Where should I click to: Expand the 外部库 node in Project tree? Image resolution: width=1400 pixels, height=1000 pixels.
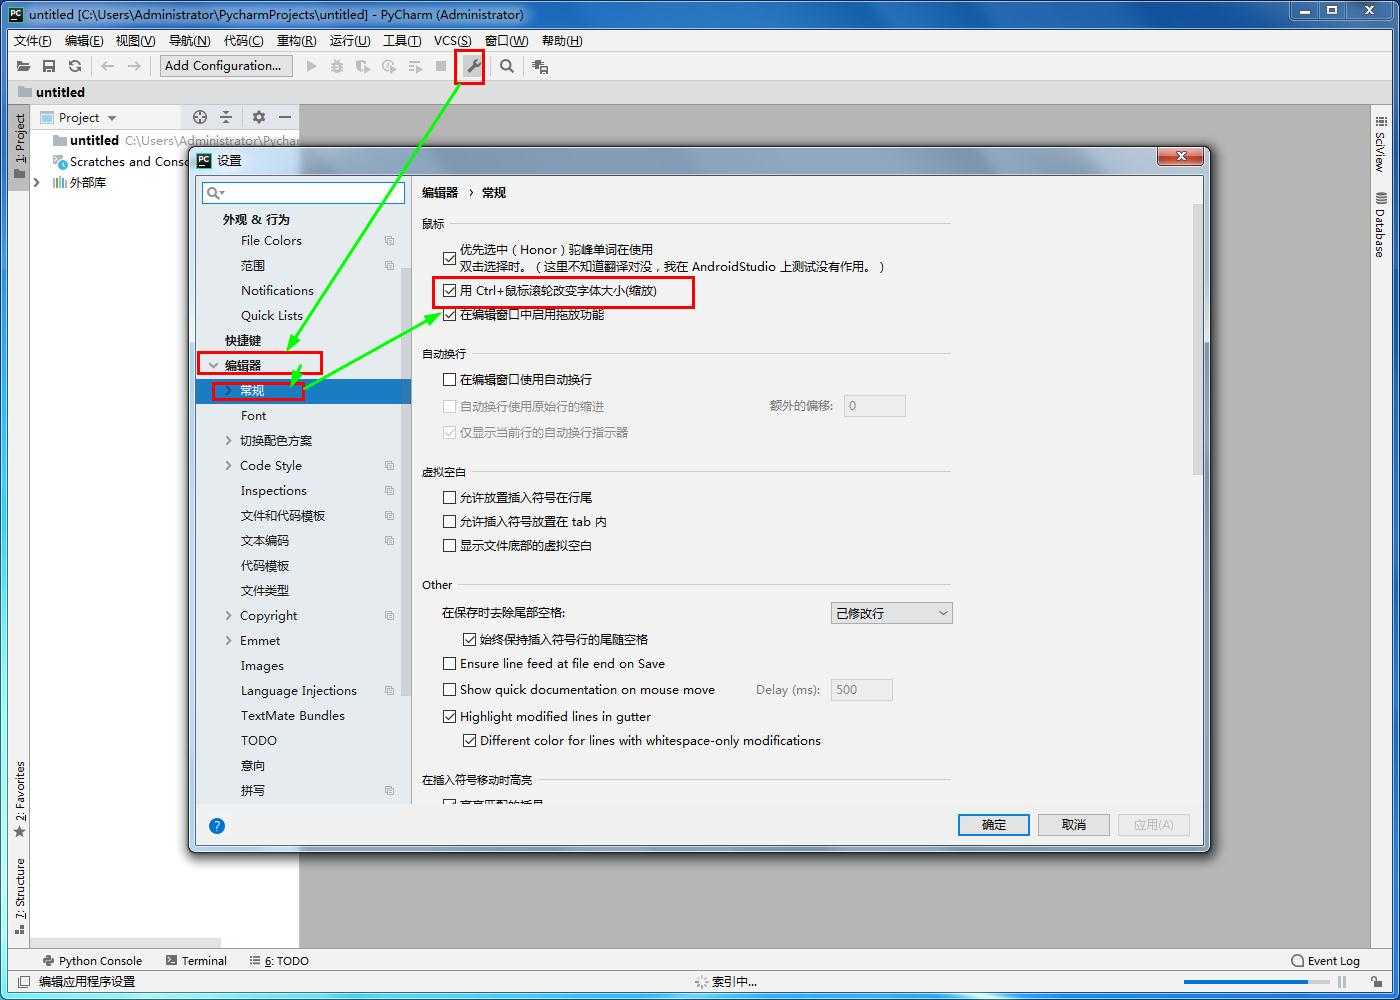click(37, 182)
